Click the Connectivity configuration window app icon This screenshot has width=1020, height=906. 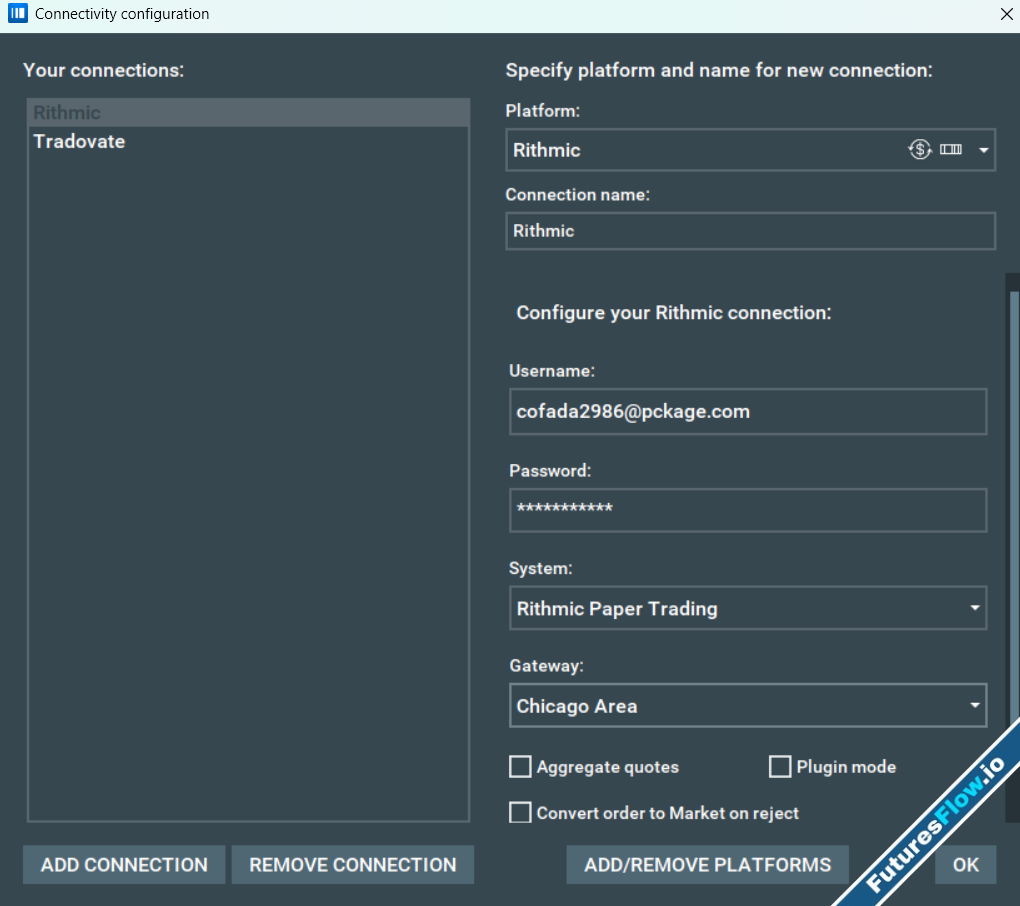[17, 14]
